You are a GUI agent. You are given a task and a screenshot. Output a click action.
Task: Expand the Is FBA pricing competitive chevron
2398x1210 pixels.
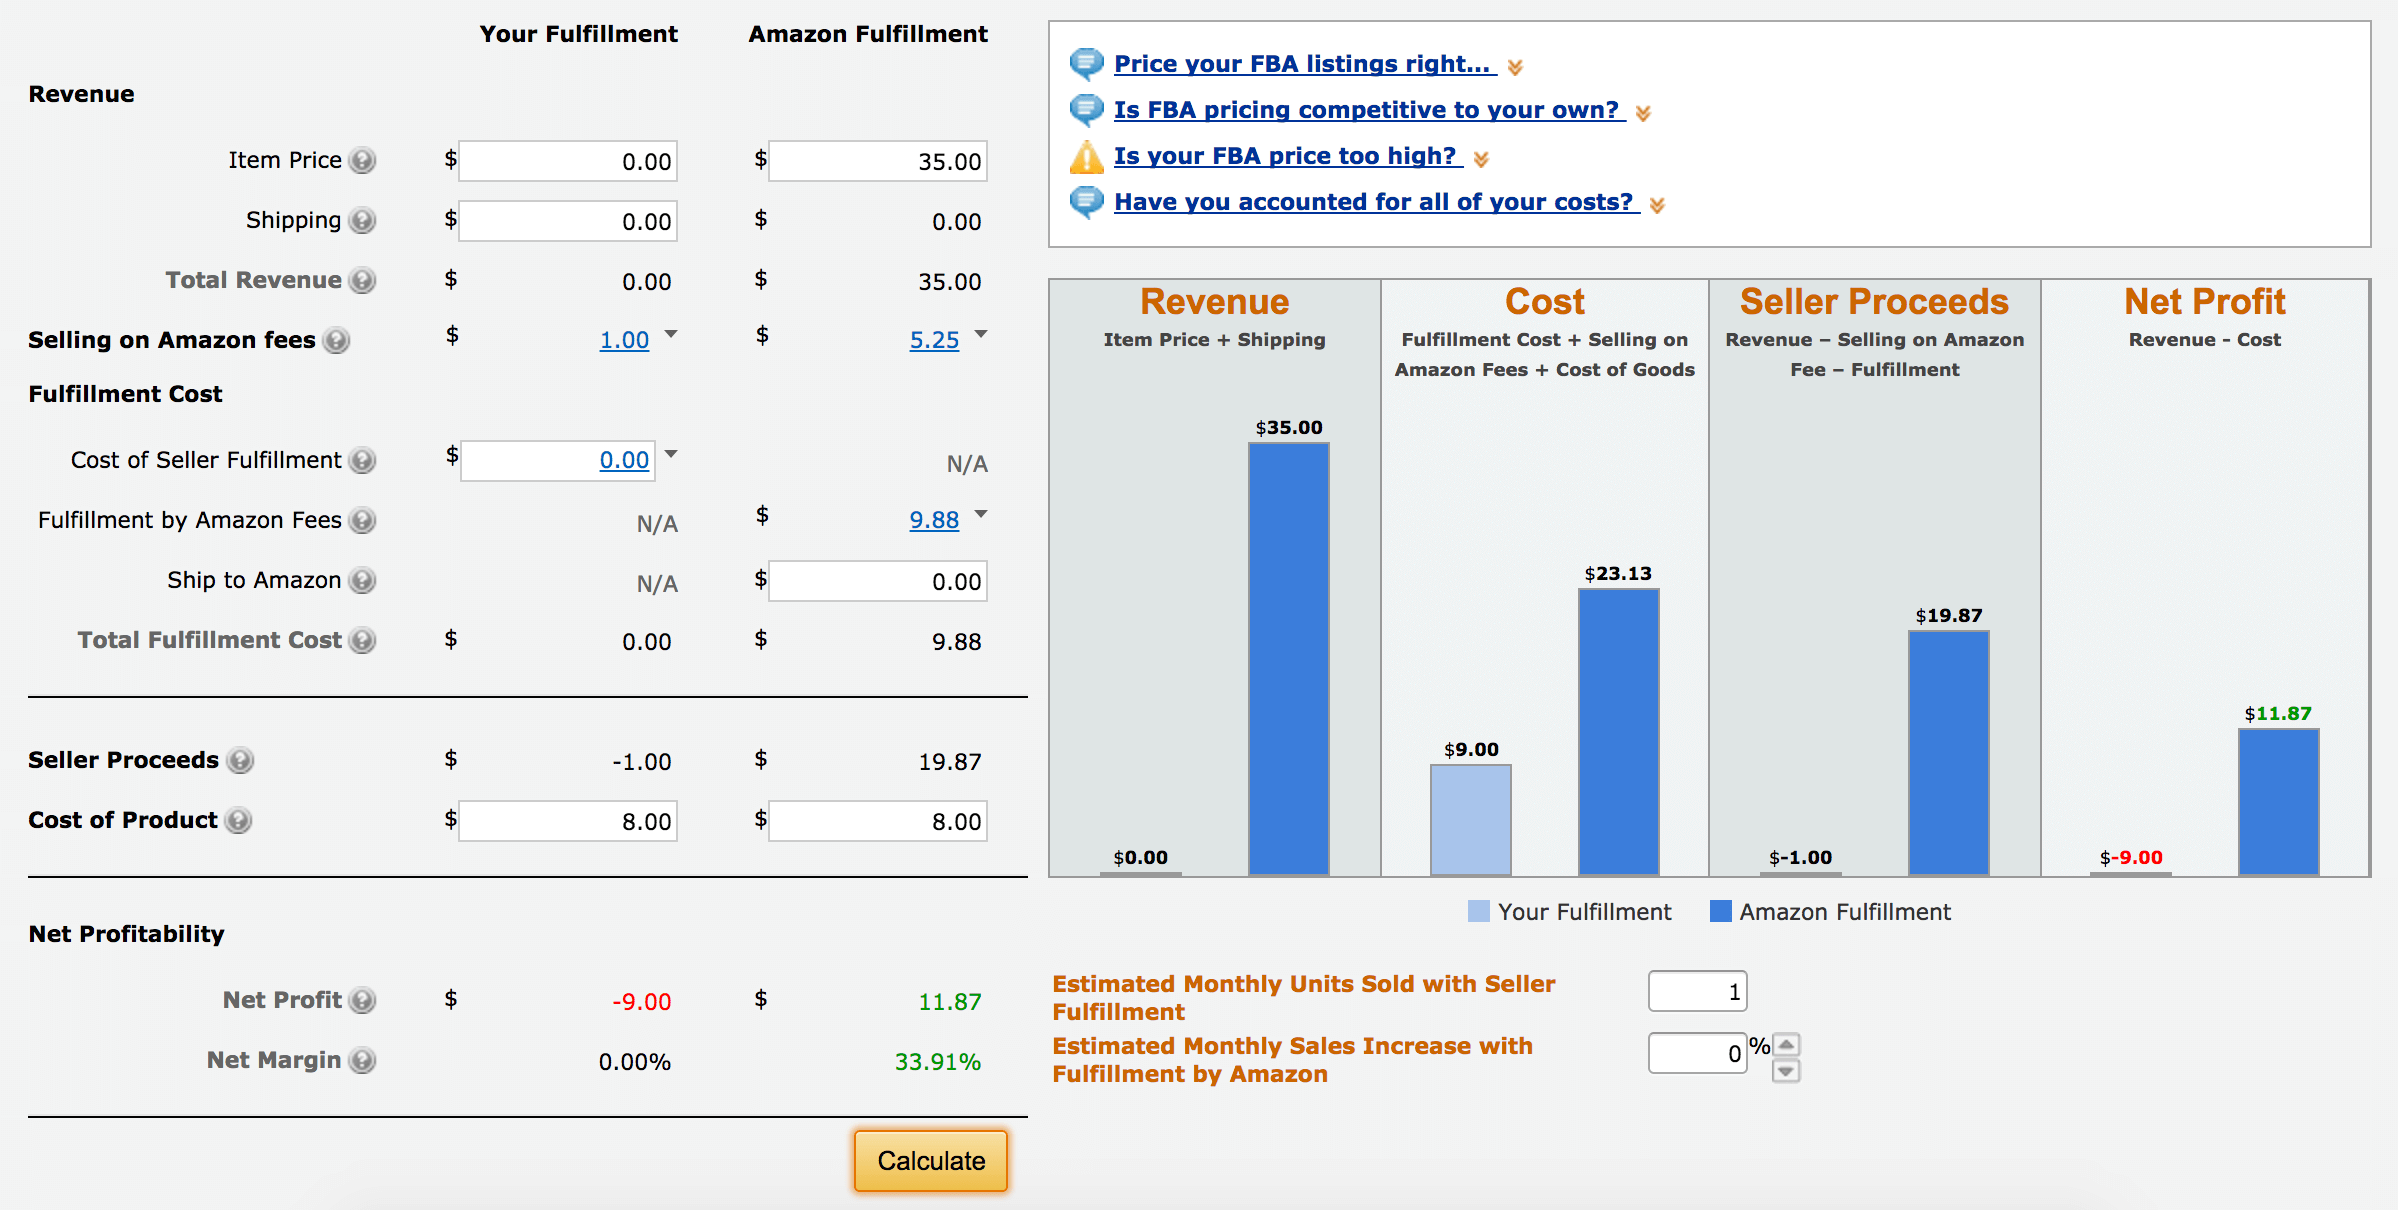click(1643, 113)
